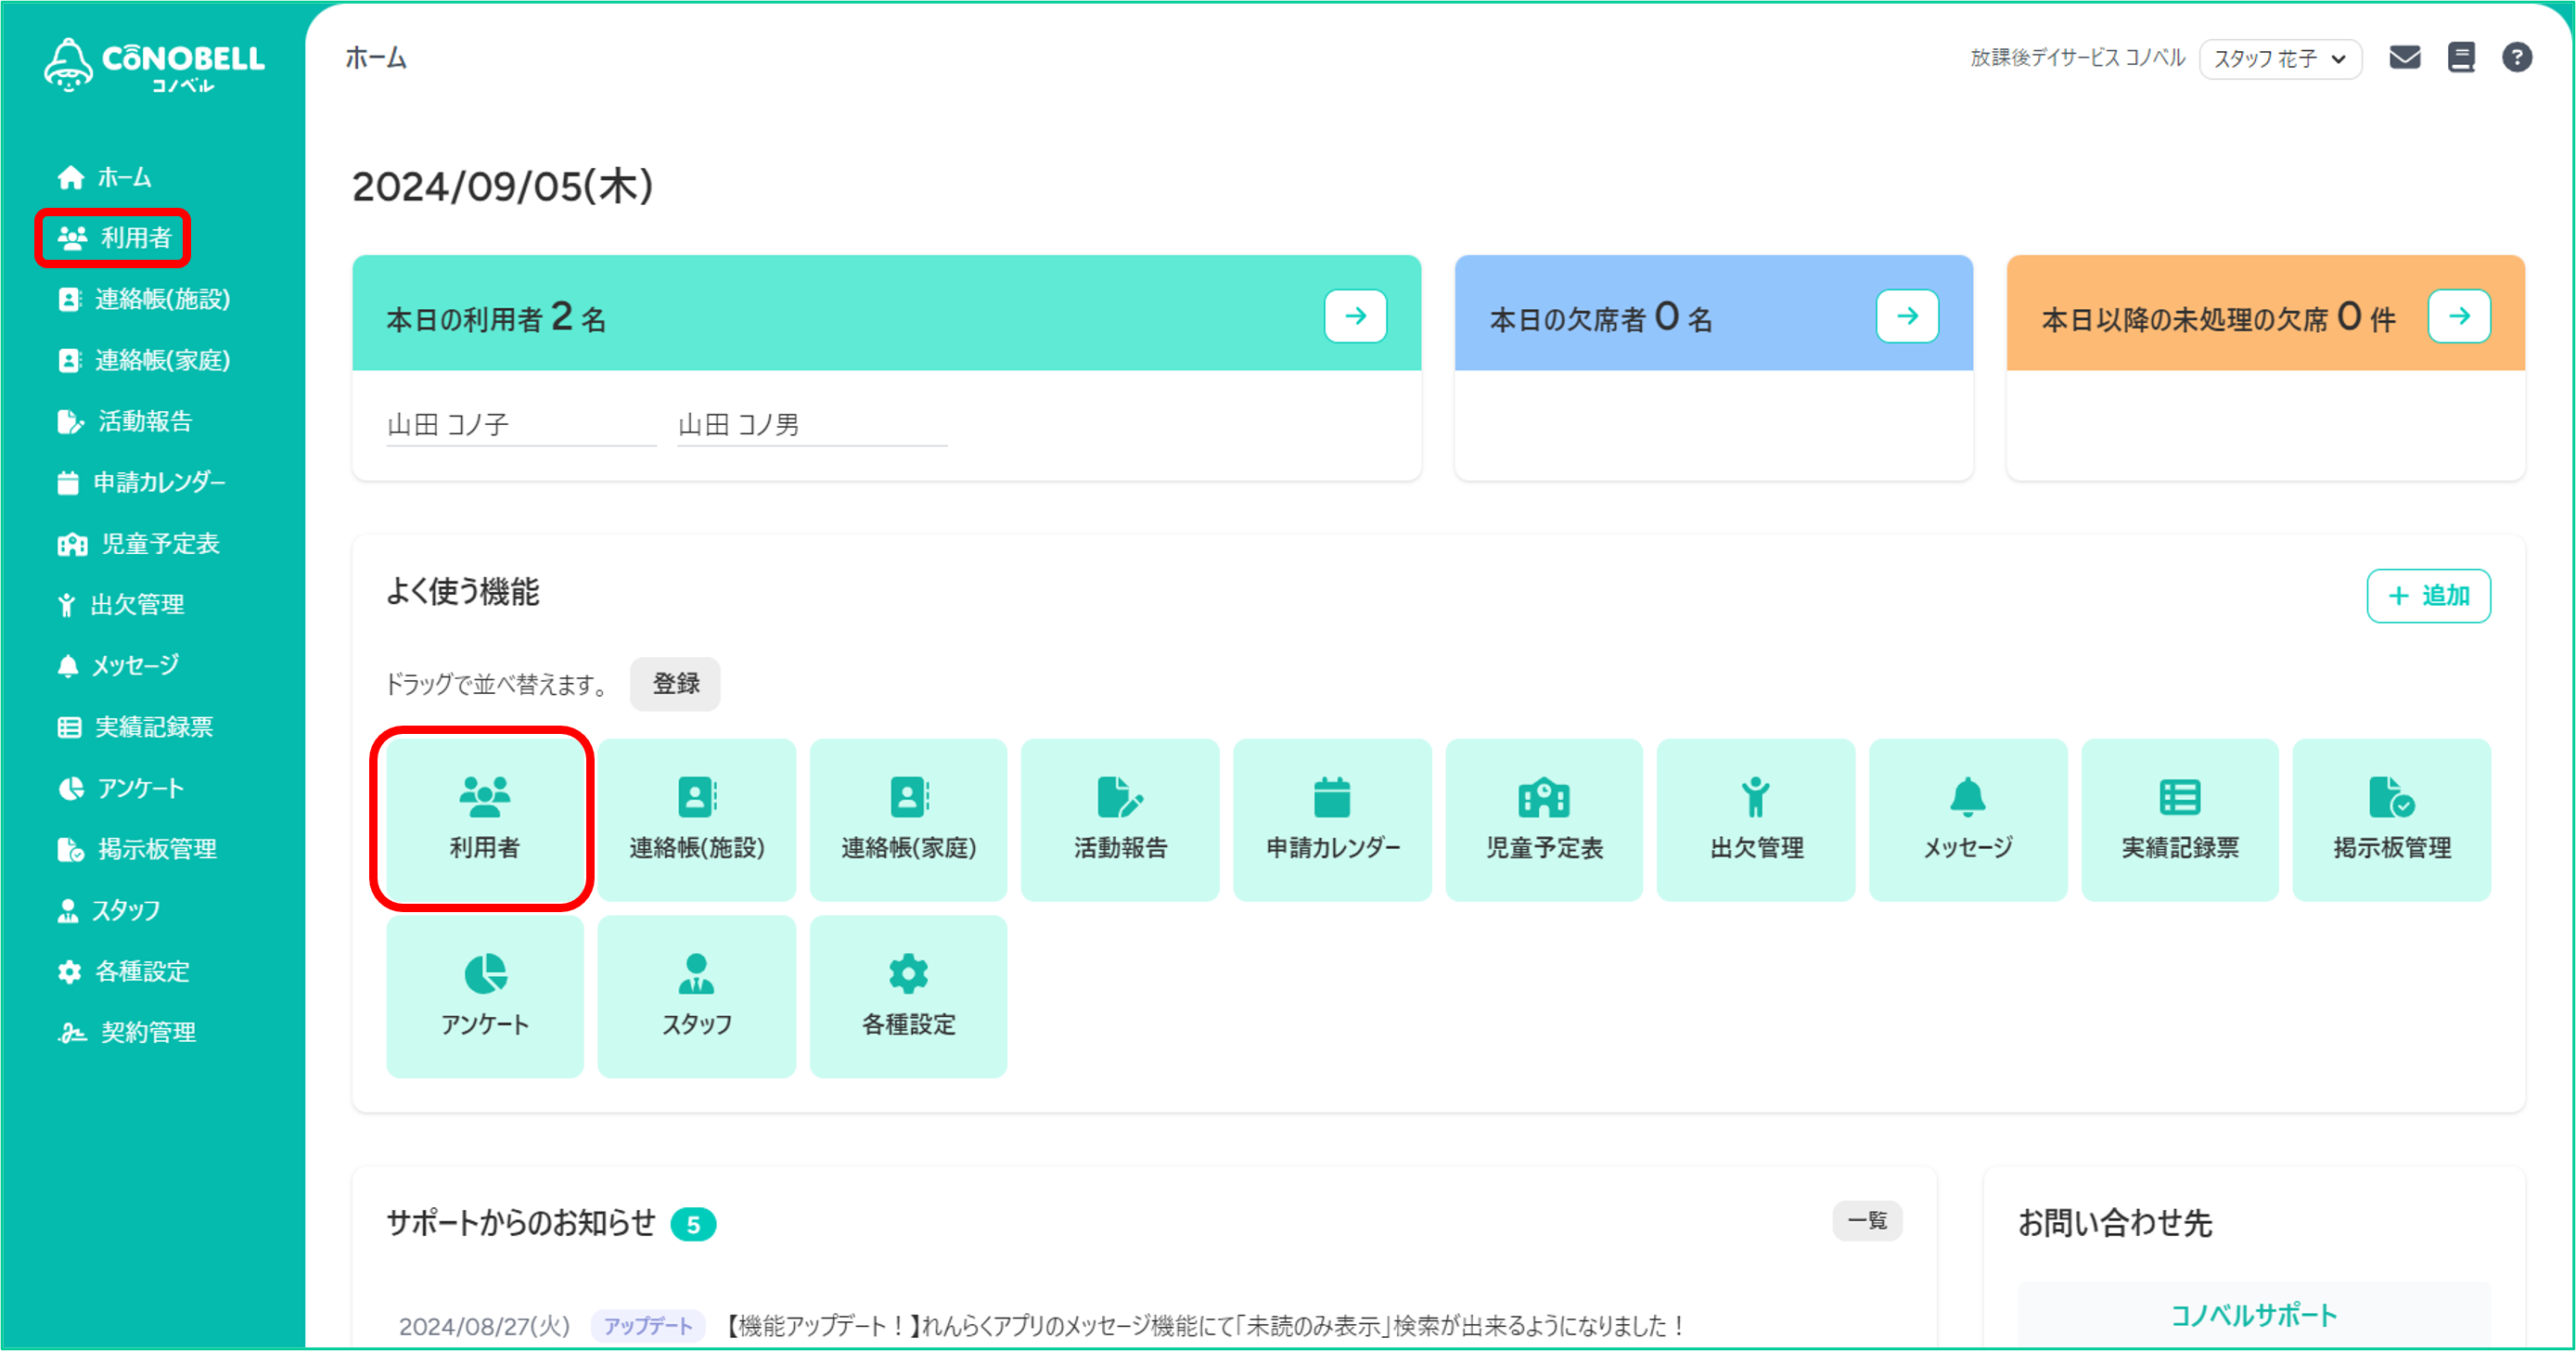
Task: Click arrow on 本日以降の未処理の欠席 card
Action: pos(2460,316)
